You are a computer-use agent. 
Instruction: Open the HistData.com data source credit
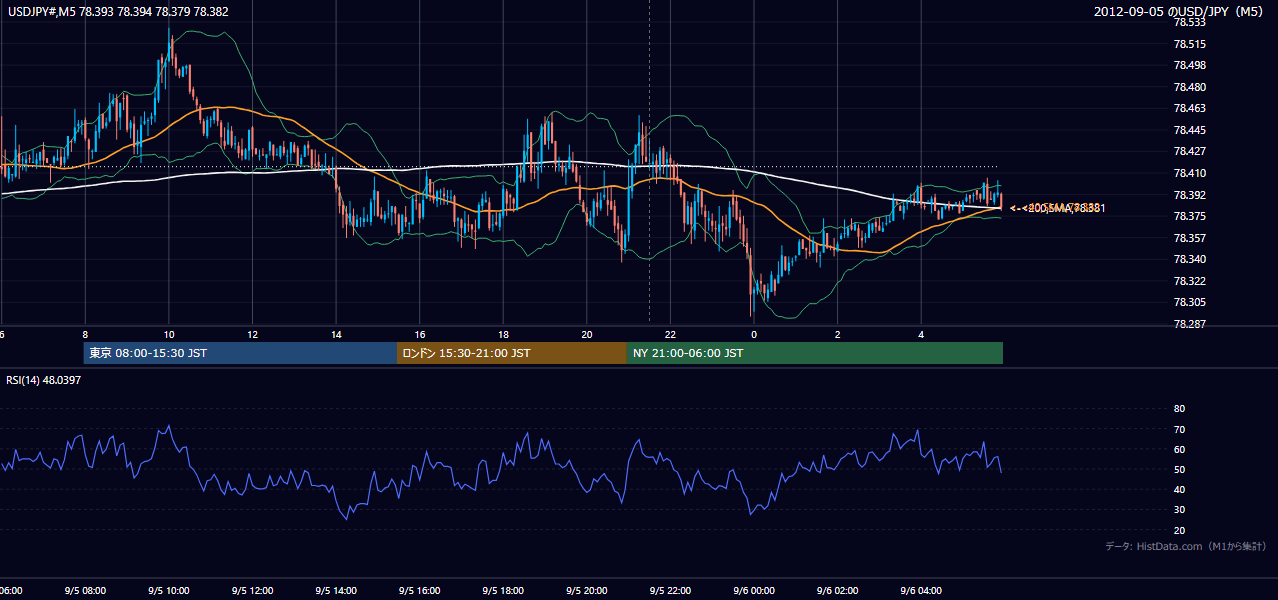point(1185,546)
